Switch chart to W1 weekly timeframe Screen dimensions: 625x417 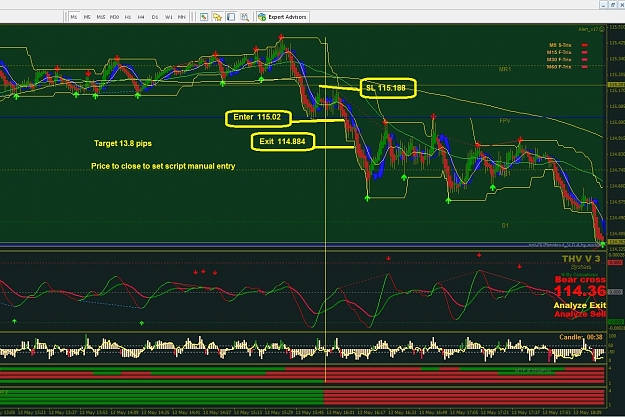(169, 17)
